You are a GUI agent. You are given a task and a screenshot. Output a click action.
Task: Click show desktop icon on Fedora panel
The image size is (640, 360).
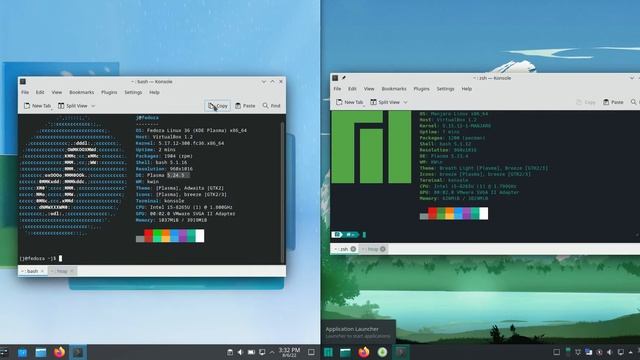pyautogui.click(x=311, y=352)
